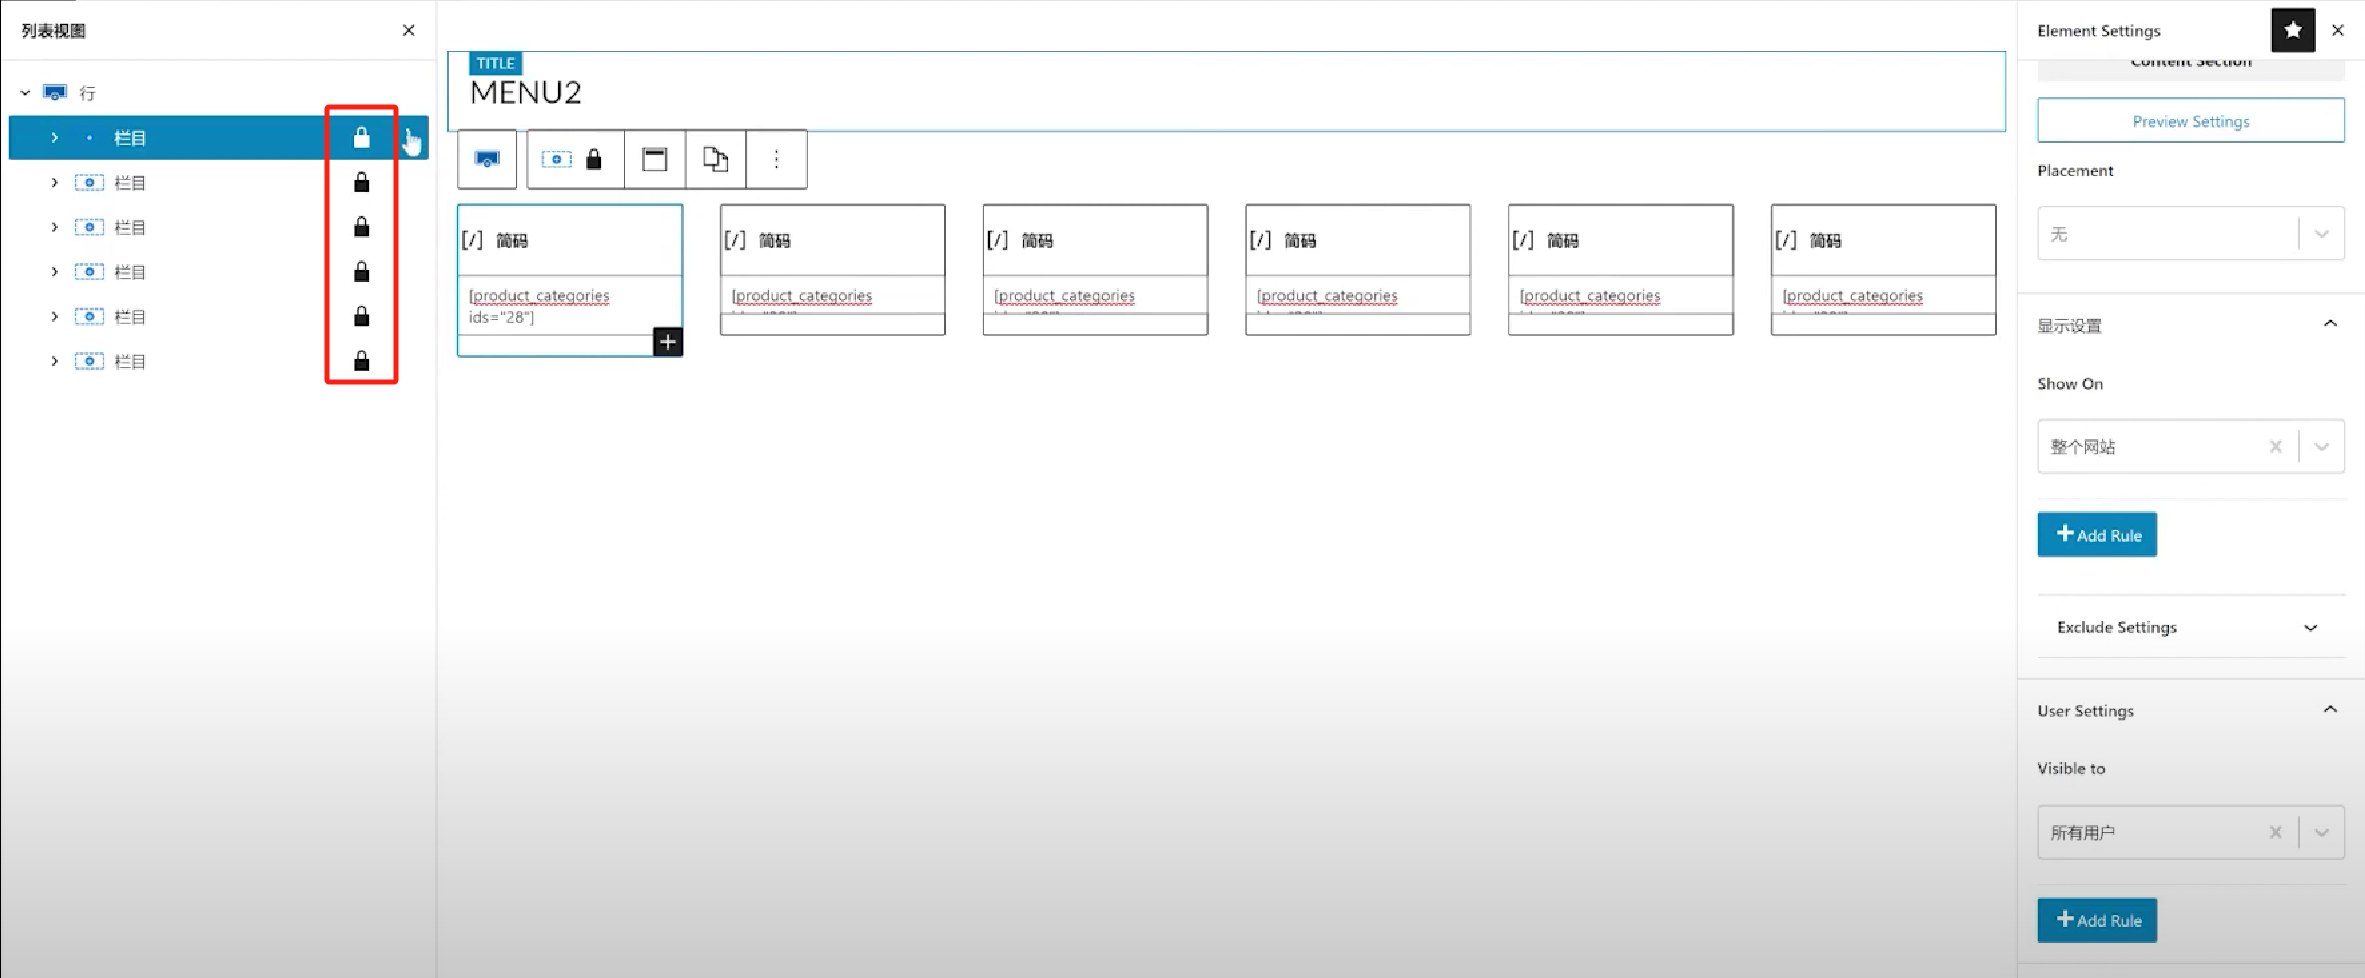Click the star icon beside Element Settings
The height and width of the screenshot is (978, 2365).
[x=2293, y=30]
